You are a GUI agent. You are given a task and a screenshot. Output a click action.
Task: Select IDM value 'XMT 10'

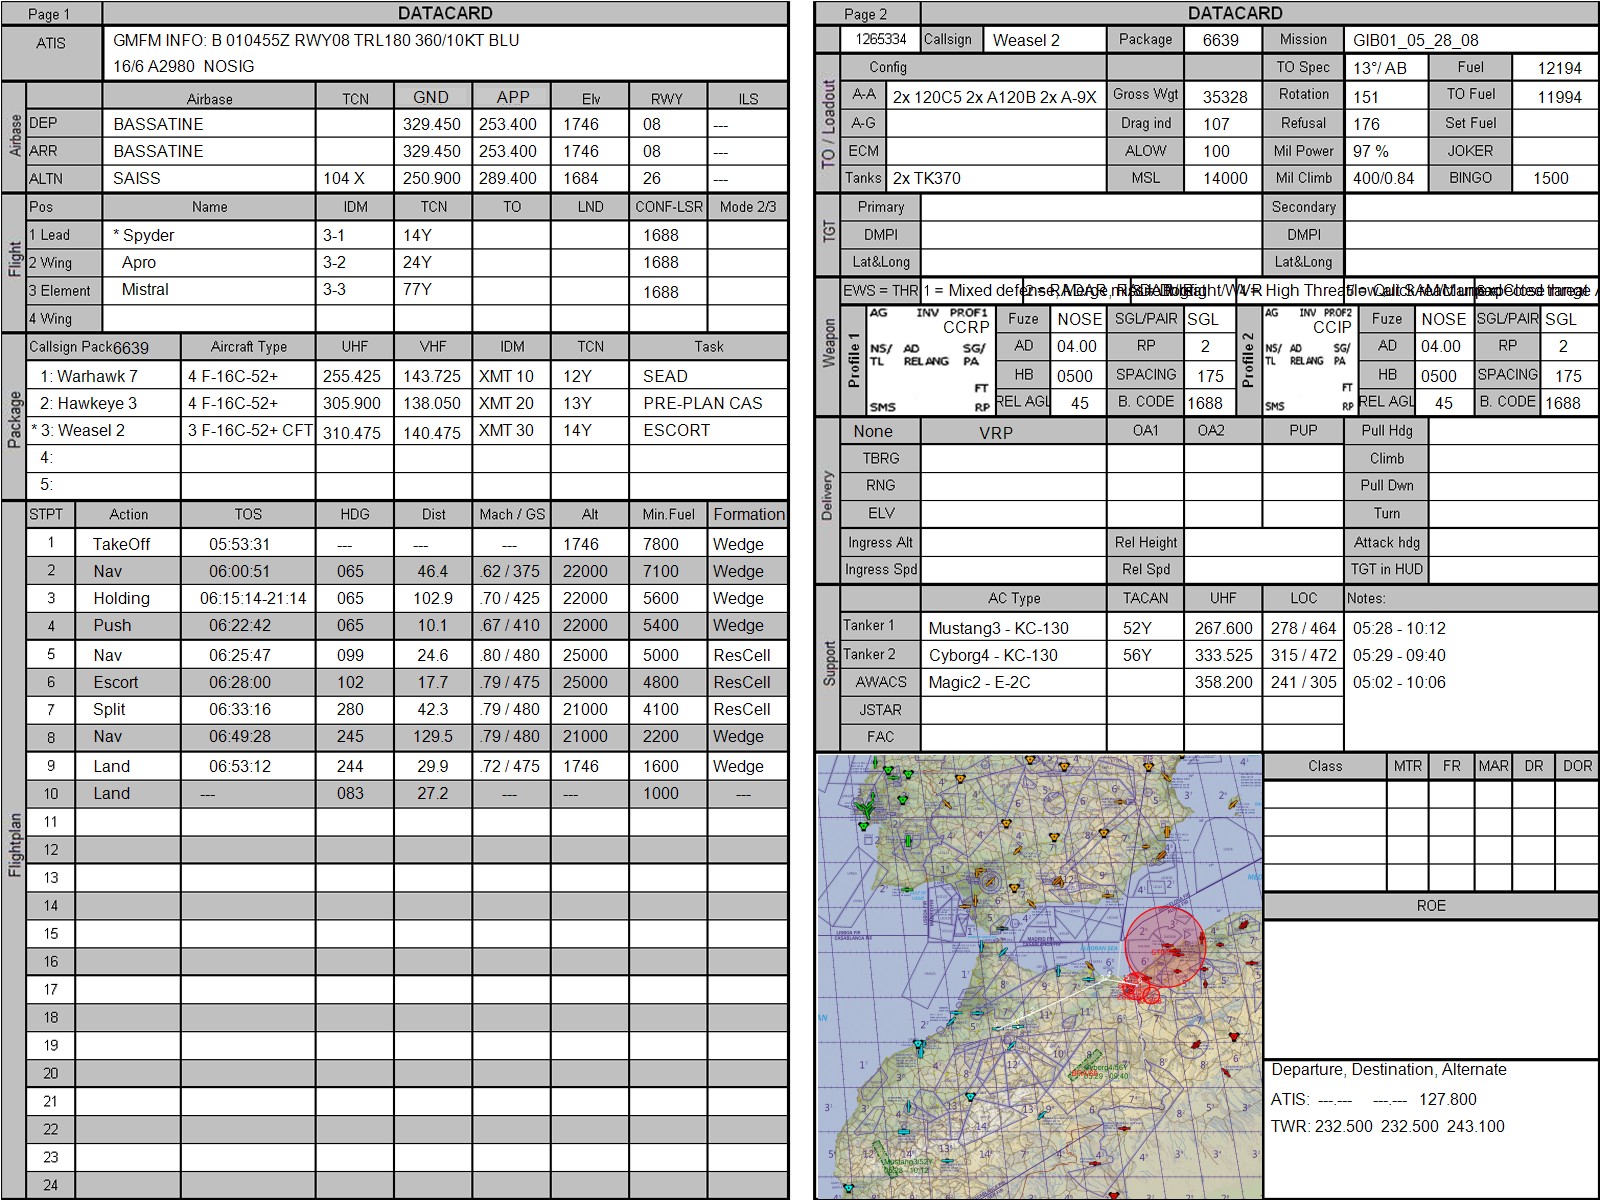[x=507, y=376]
